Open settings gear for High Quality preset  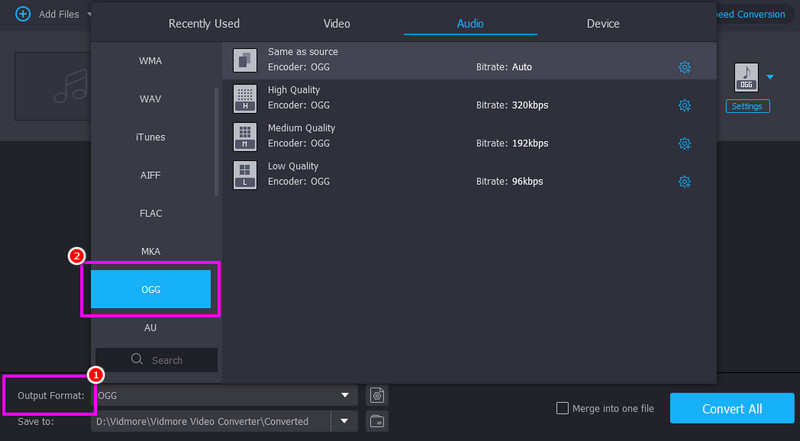(x=684, y=105)
